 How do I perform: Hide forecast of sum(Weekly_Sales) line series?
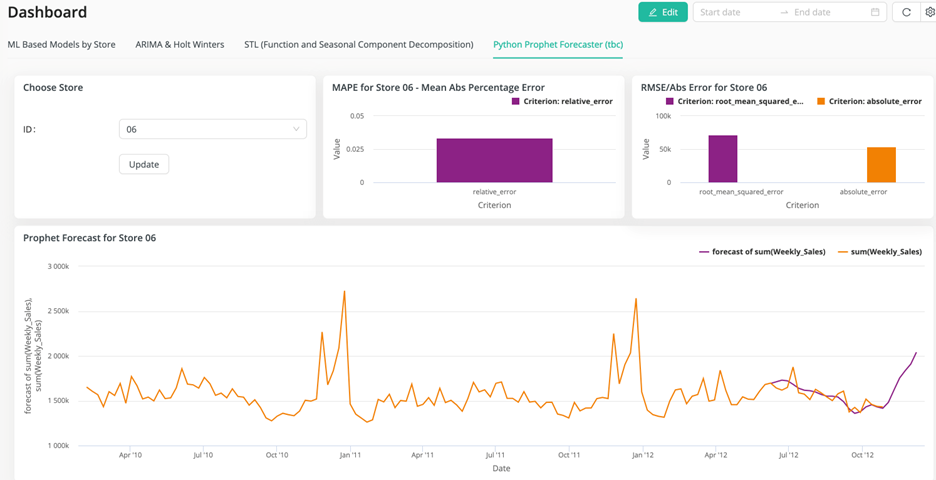[765, 251]
